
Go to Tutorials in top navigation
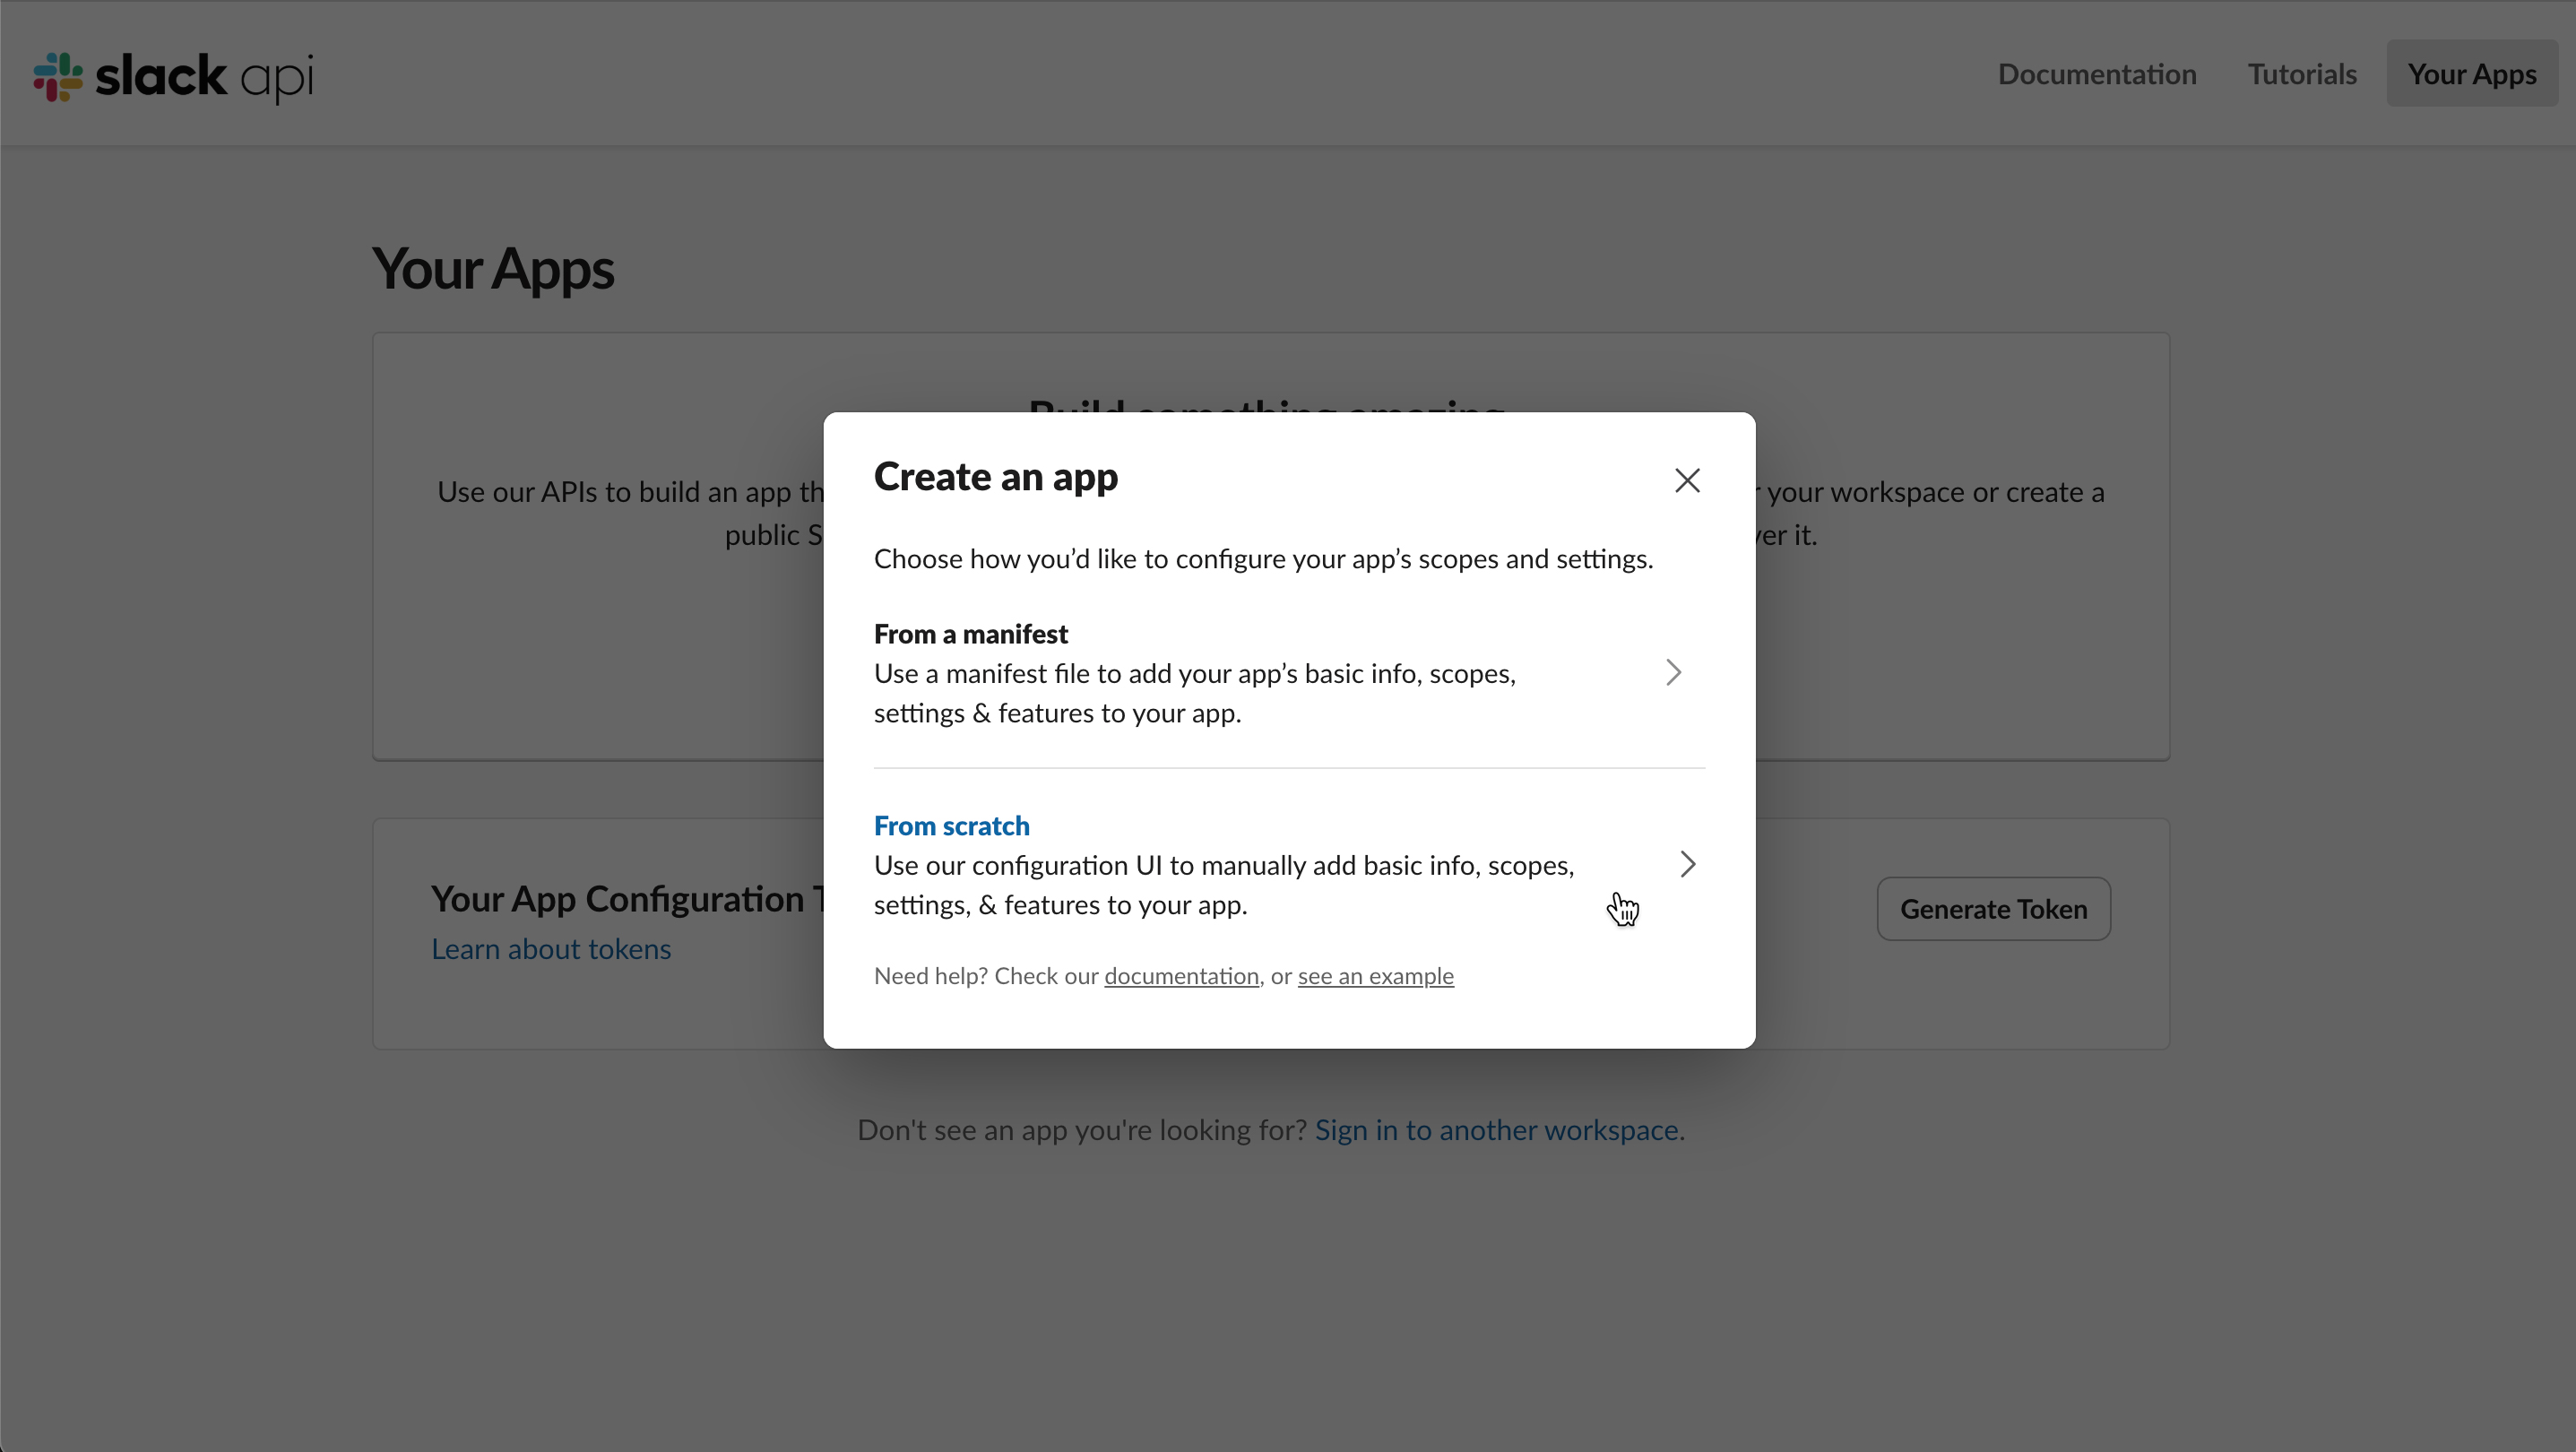pyautogui.click(x=2301, y=74)
